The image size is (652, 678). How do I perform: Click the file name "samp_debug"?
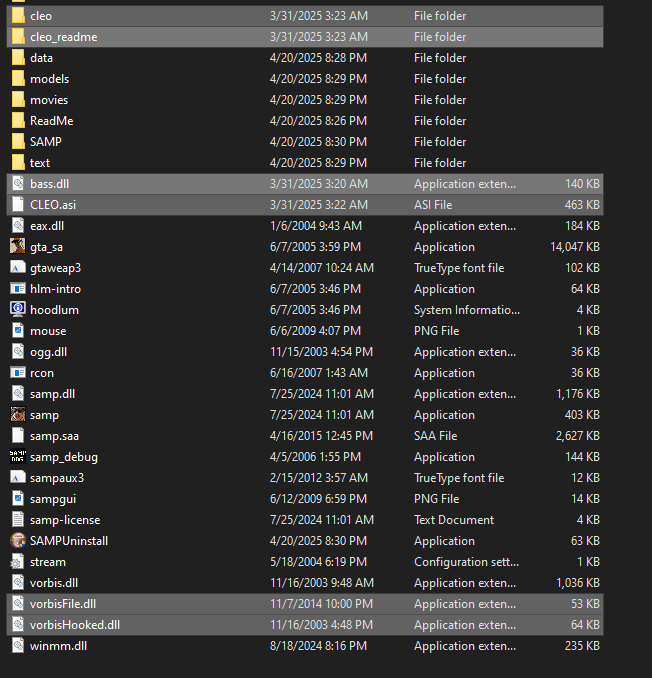click(64, 457)
